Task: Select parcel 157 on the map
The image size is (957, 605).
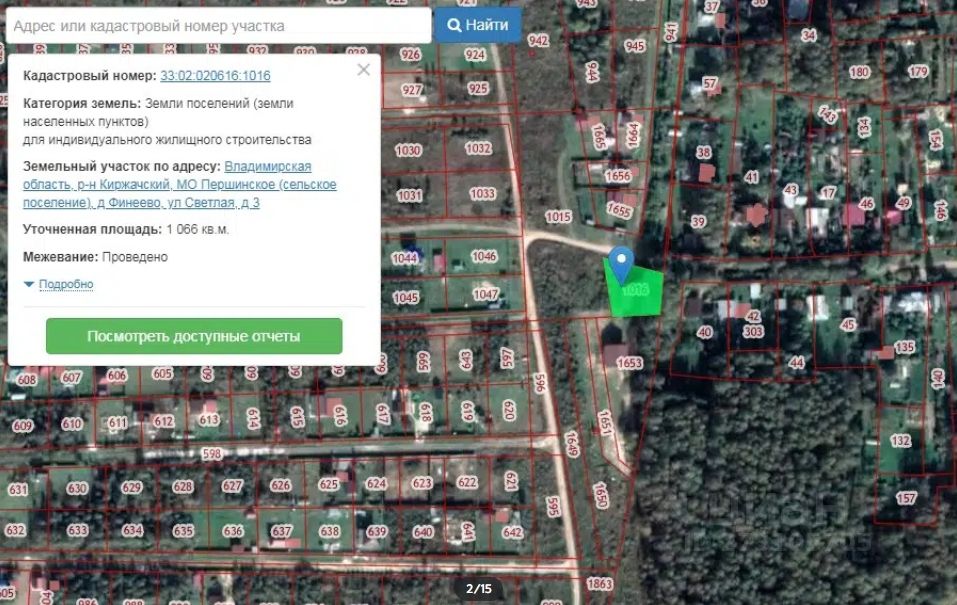Action: (906, 498)
